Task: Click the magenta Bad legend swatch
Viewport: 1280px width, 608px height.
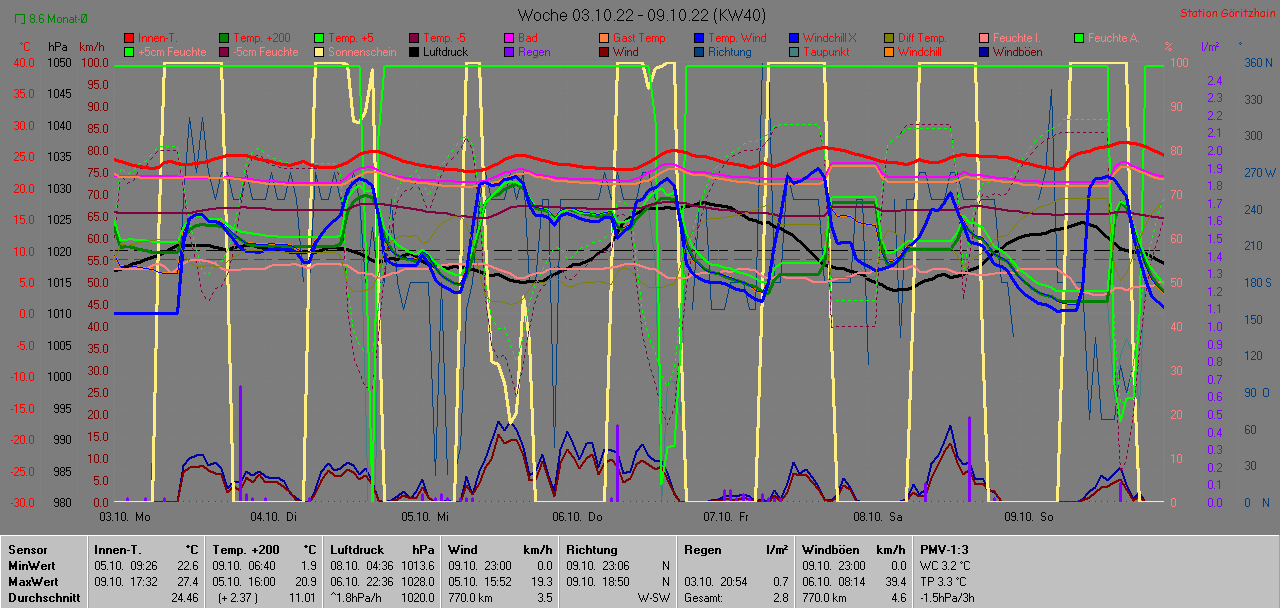Action: [x=509, y=38]
